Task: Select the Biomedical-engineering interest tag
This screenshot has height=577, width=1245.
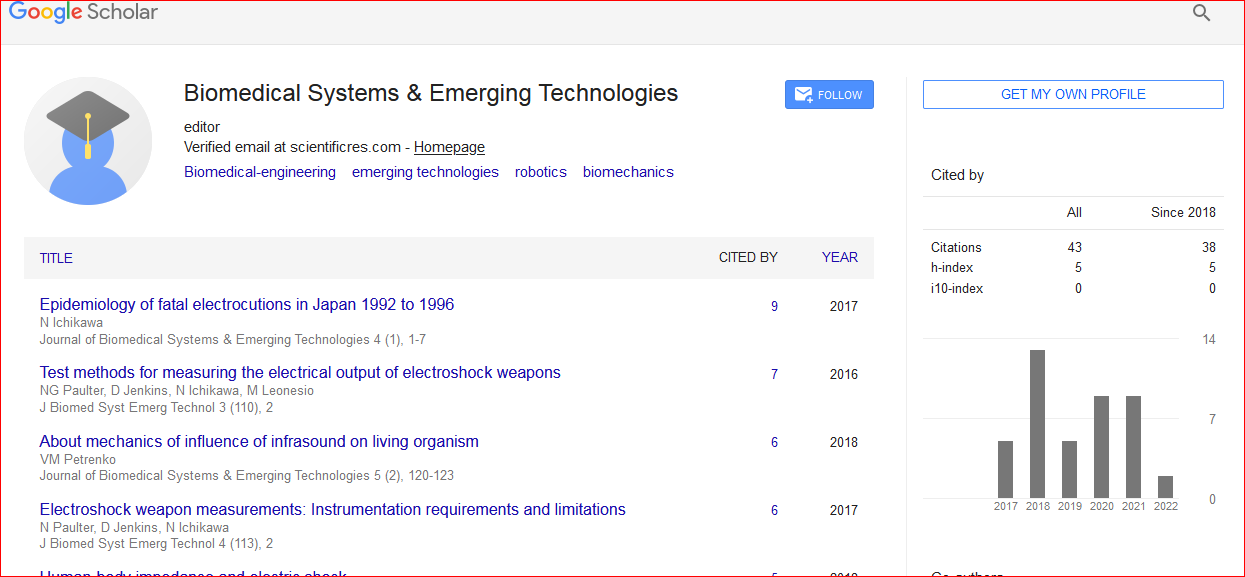Action: 260,172
